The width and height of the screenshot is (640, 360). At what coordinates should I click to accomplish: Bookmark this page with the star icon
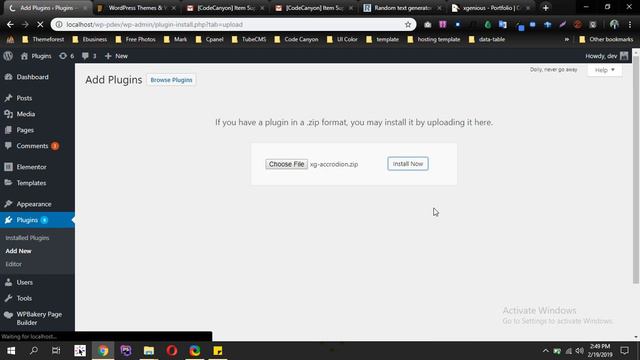point(408,24)
